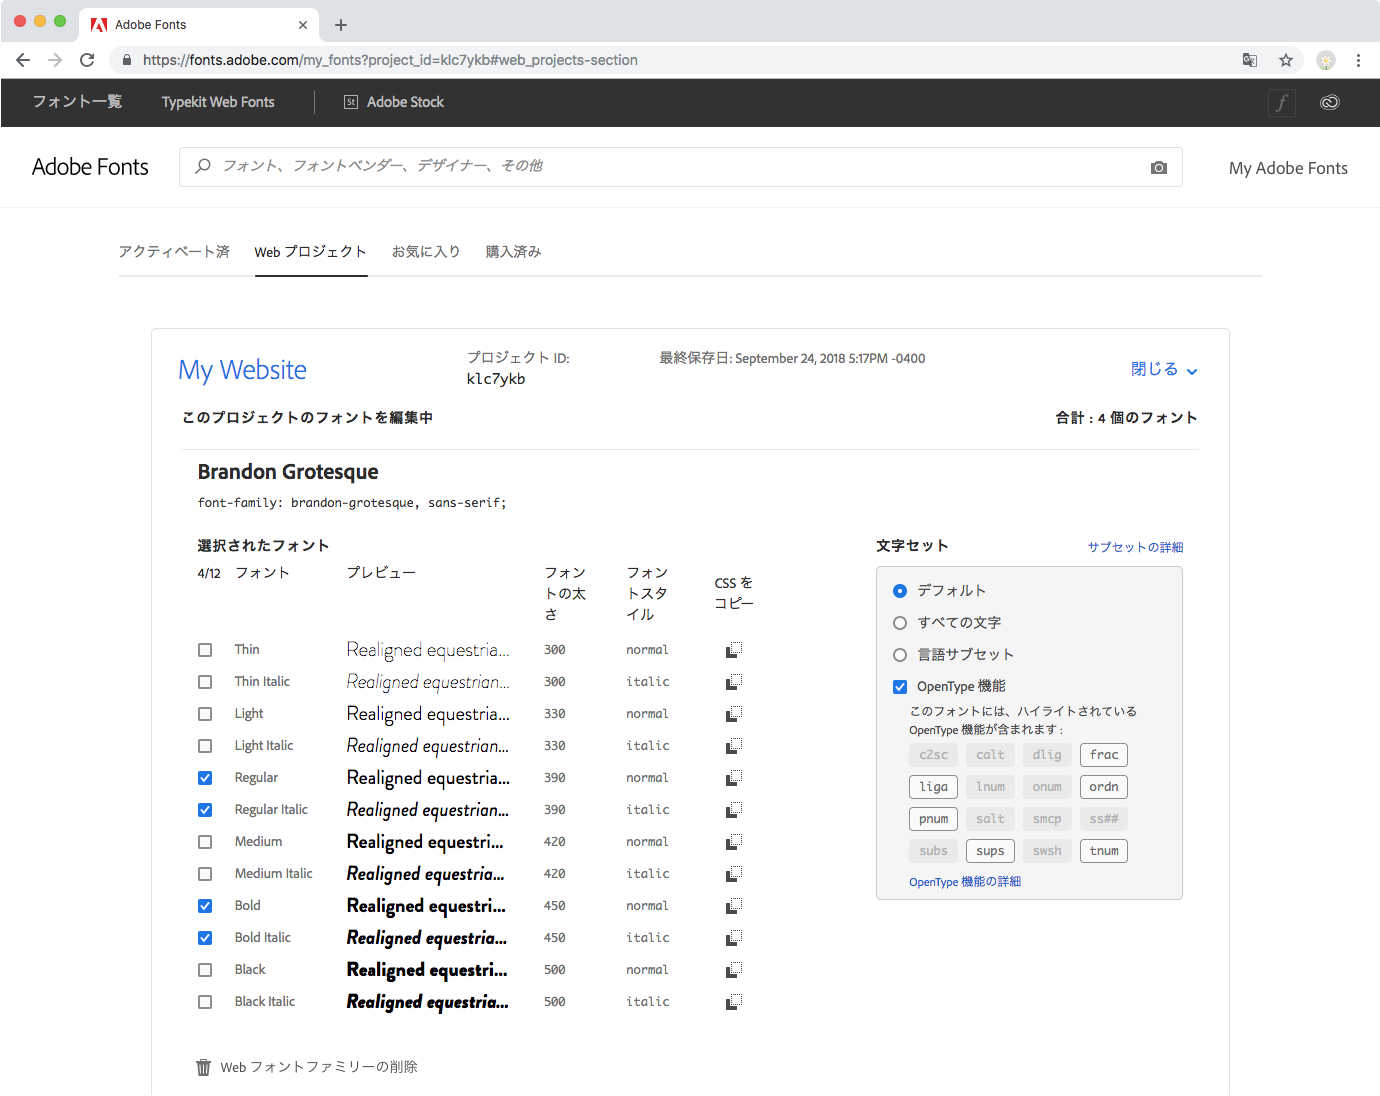Screen dimensions: 1380x1096
Task: Click the camera visual search icon
Action: (x=1159, y=167)
